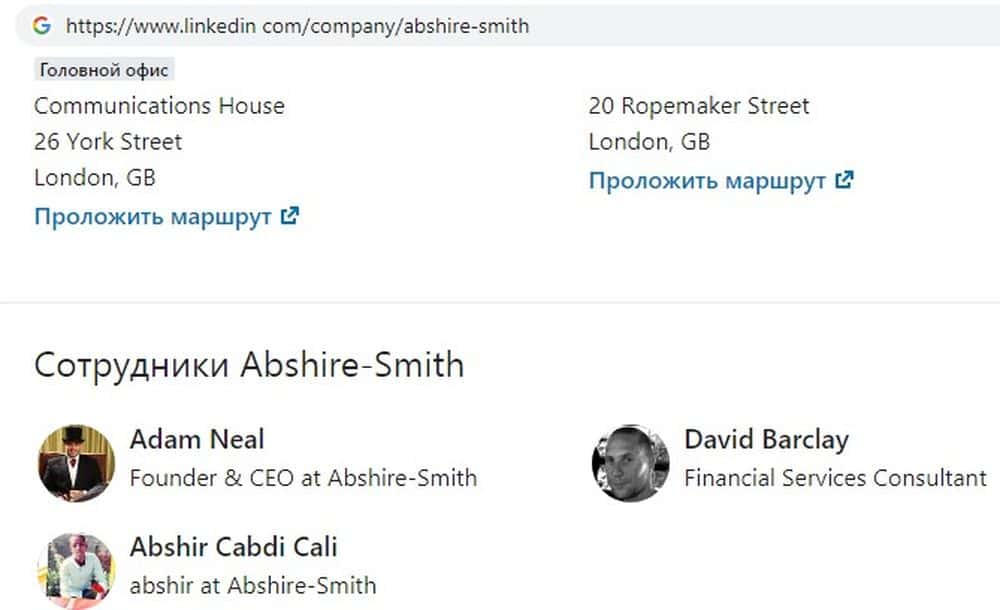Select the Adam Neal name link
The image size is (1000, 610).
[x=197, y=439]
